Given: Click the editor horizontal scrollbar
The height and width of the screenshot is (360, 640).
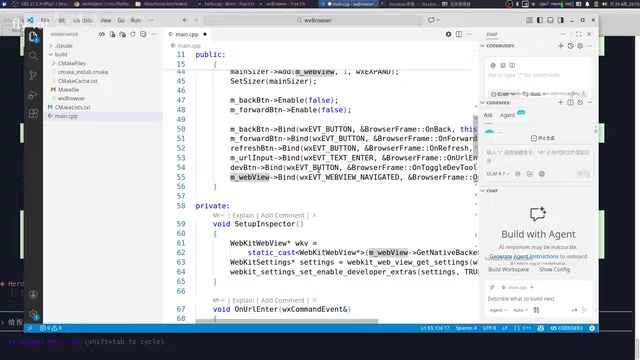Looking at the screenshot, I should pos(287,321).
